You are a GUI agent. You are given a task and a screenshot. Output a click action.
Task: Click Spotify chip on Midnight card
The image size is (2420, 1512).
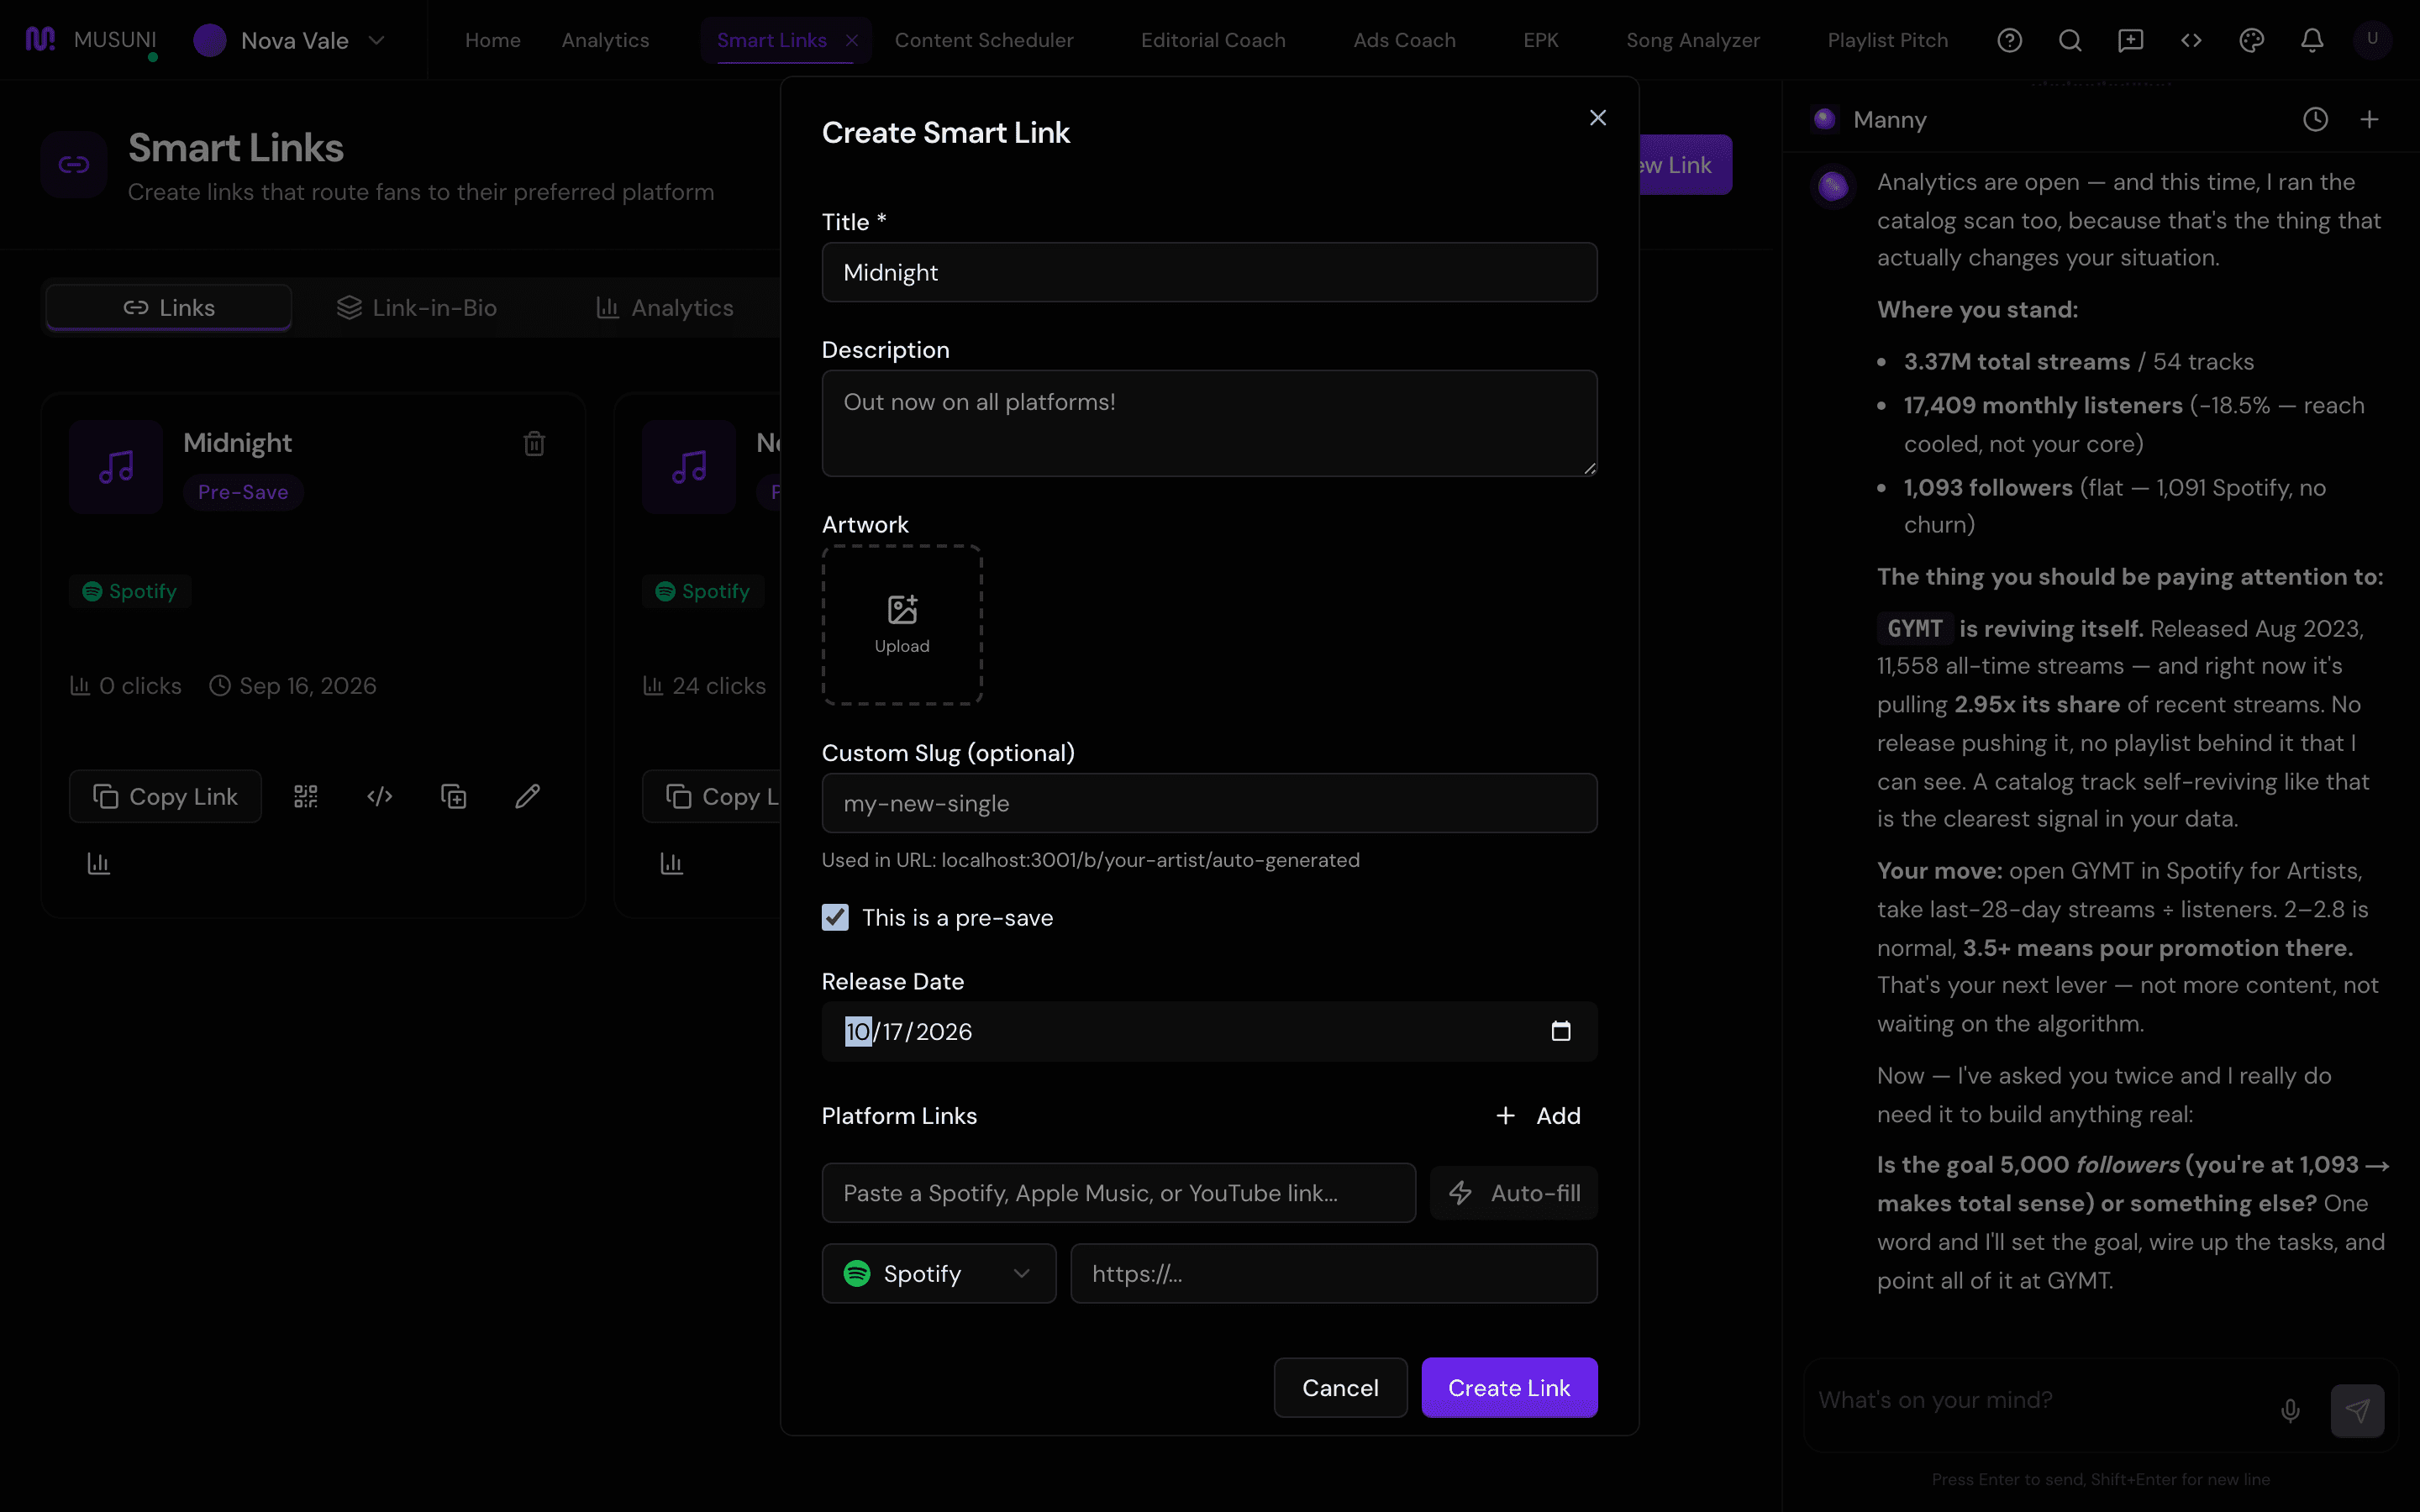pyautogui.click(x=130, y=591)
